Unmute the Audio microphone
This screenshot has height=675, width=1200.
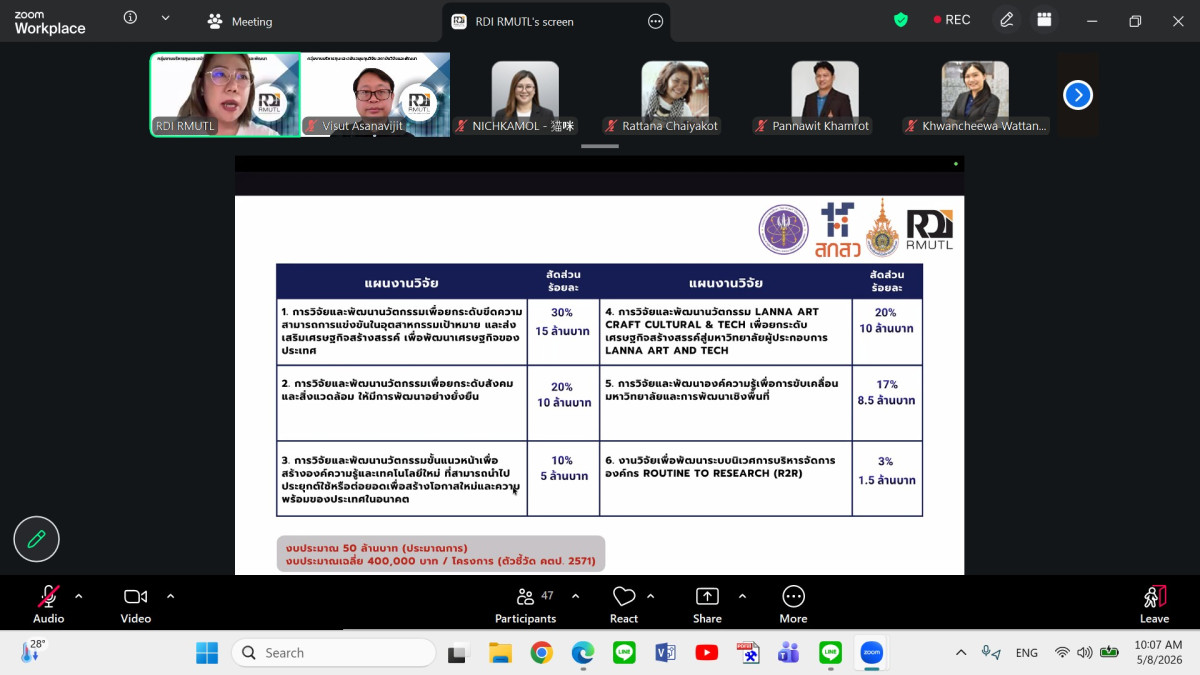click(48, 597)
